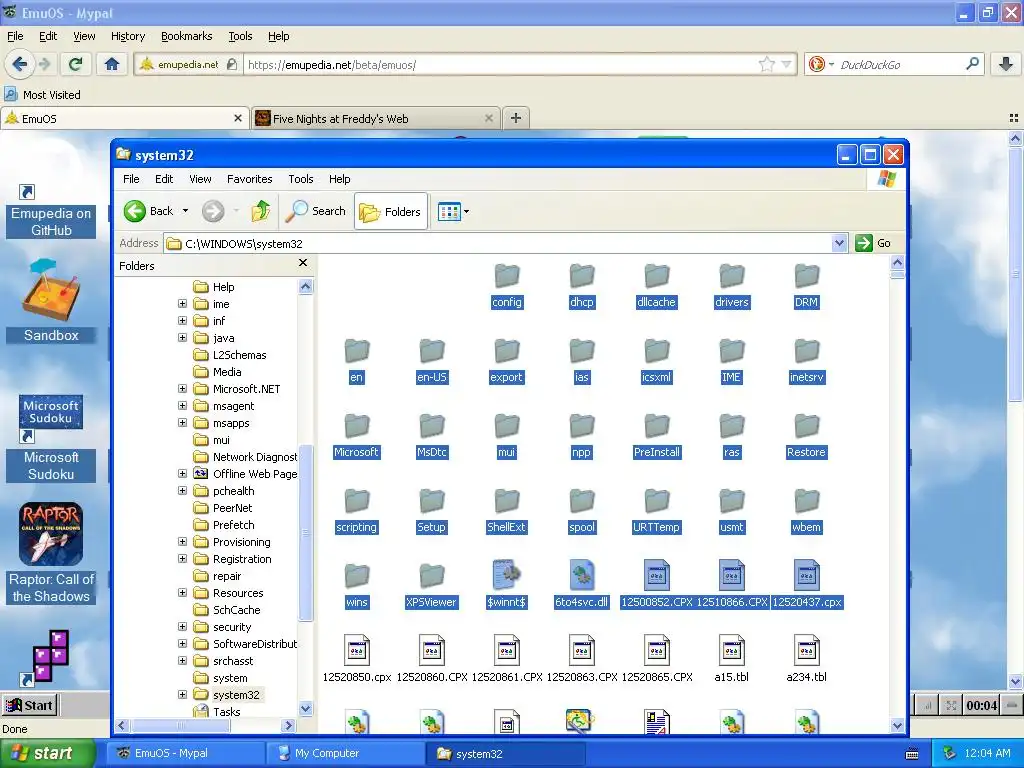Switch to My Computer taskbar item
1024x768 pixels.
click(x=345, y=753)
